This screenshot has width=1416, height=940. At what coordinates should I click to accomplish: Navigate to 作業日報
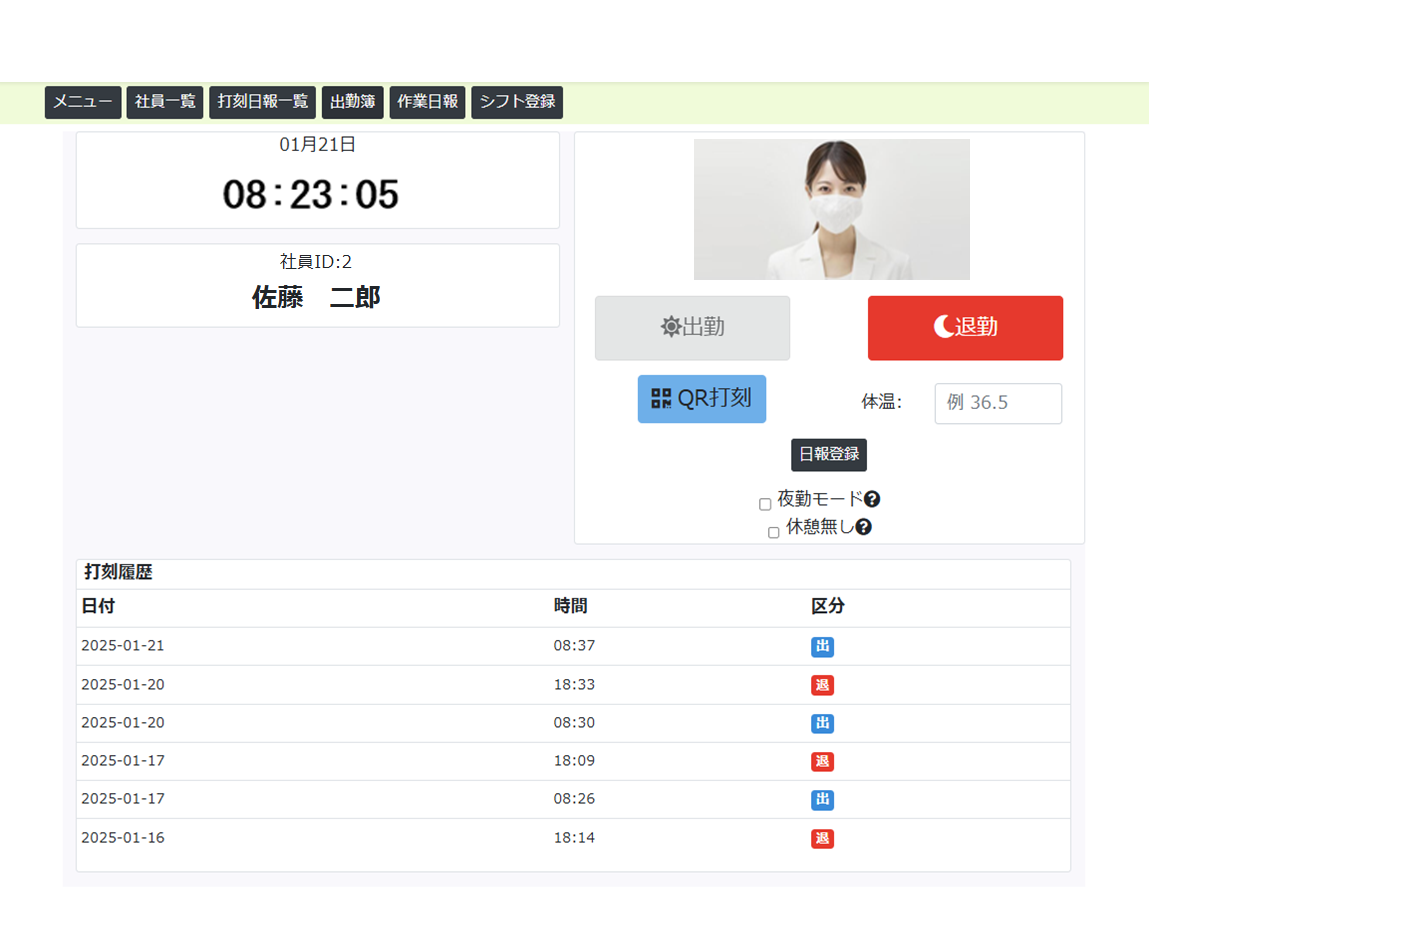[427, 102]
